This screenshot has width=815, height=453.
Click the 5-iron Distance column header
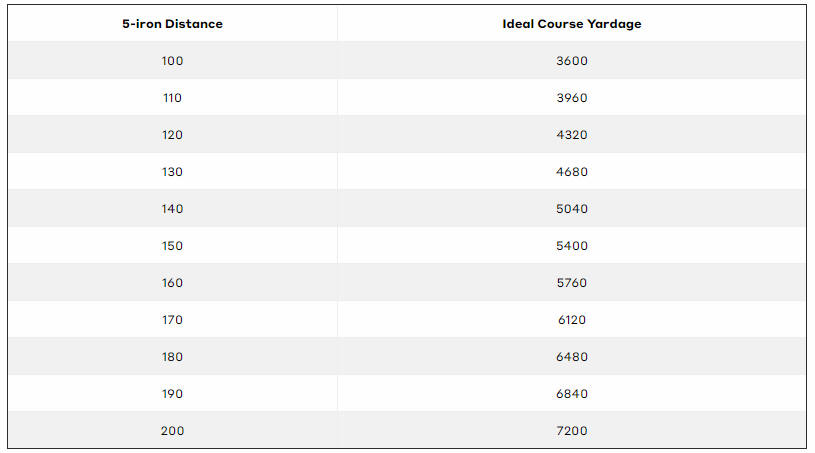click(172, 24)
